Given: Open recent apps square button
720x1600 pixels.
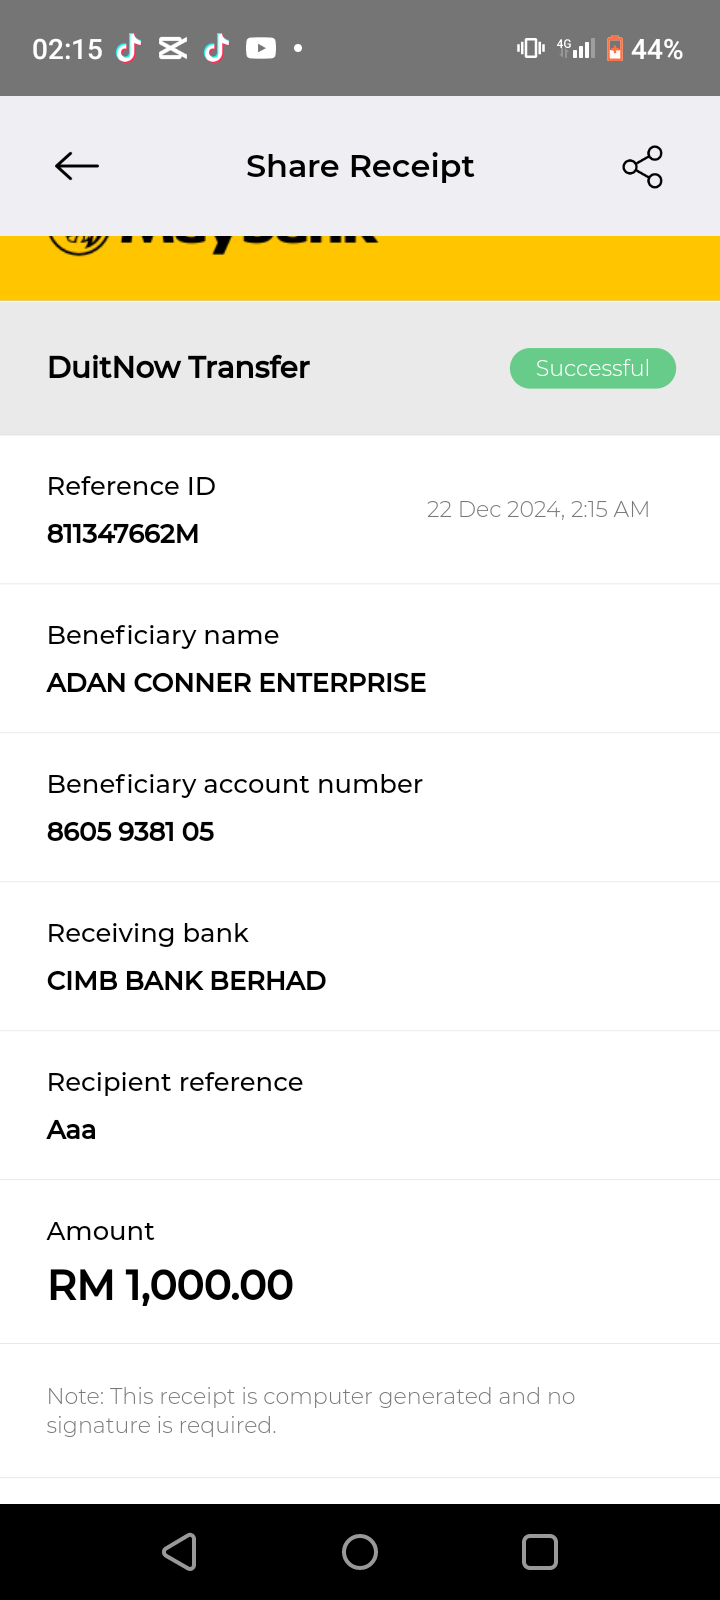Looking at the screenshot, I should coord(540,1552).
